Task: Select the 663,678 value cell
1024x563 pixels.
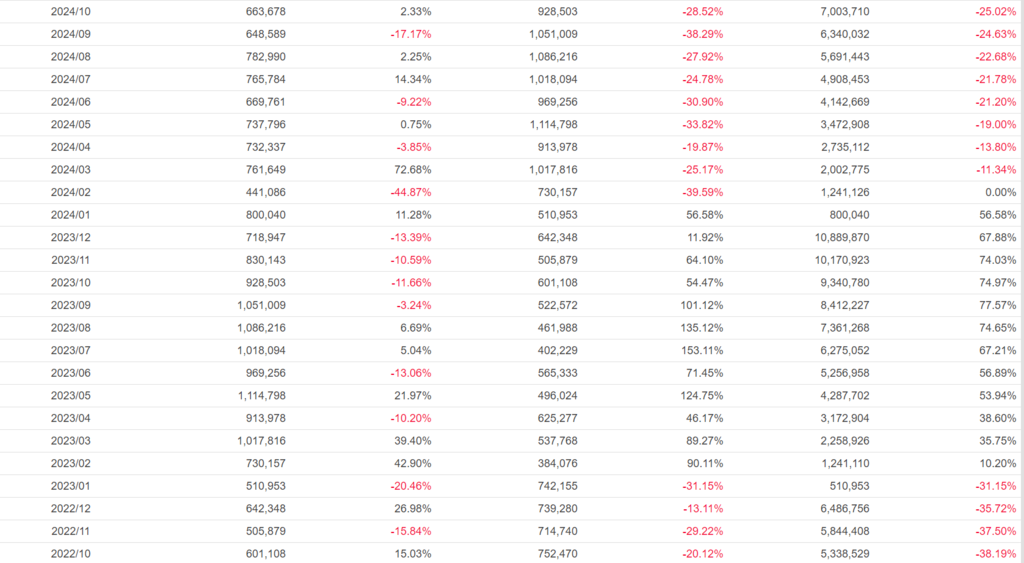Action: click(265, 11)
